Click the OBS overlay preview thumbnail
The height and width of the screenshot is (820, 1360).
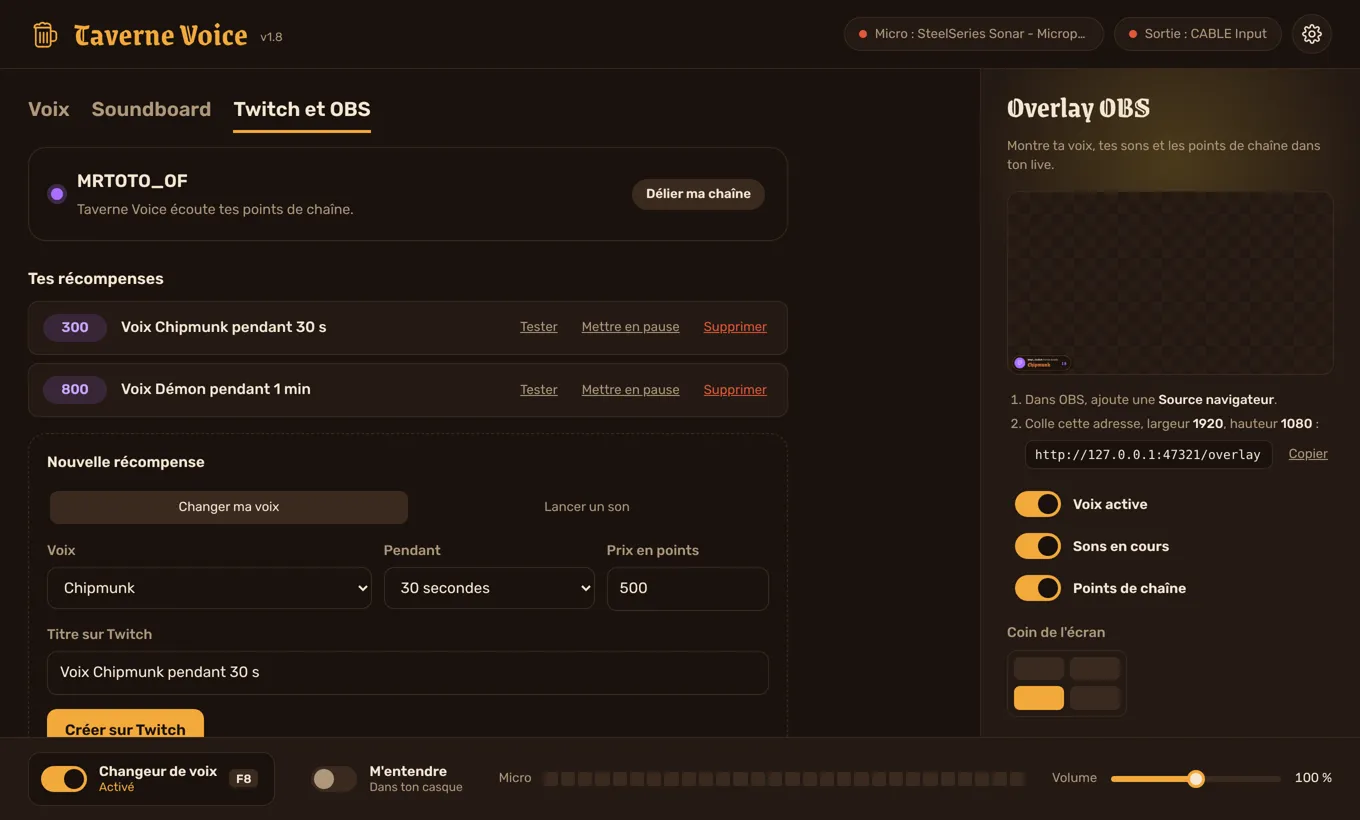pos(1170,283)
